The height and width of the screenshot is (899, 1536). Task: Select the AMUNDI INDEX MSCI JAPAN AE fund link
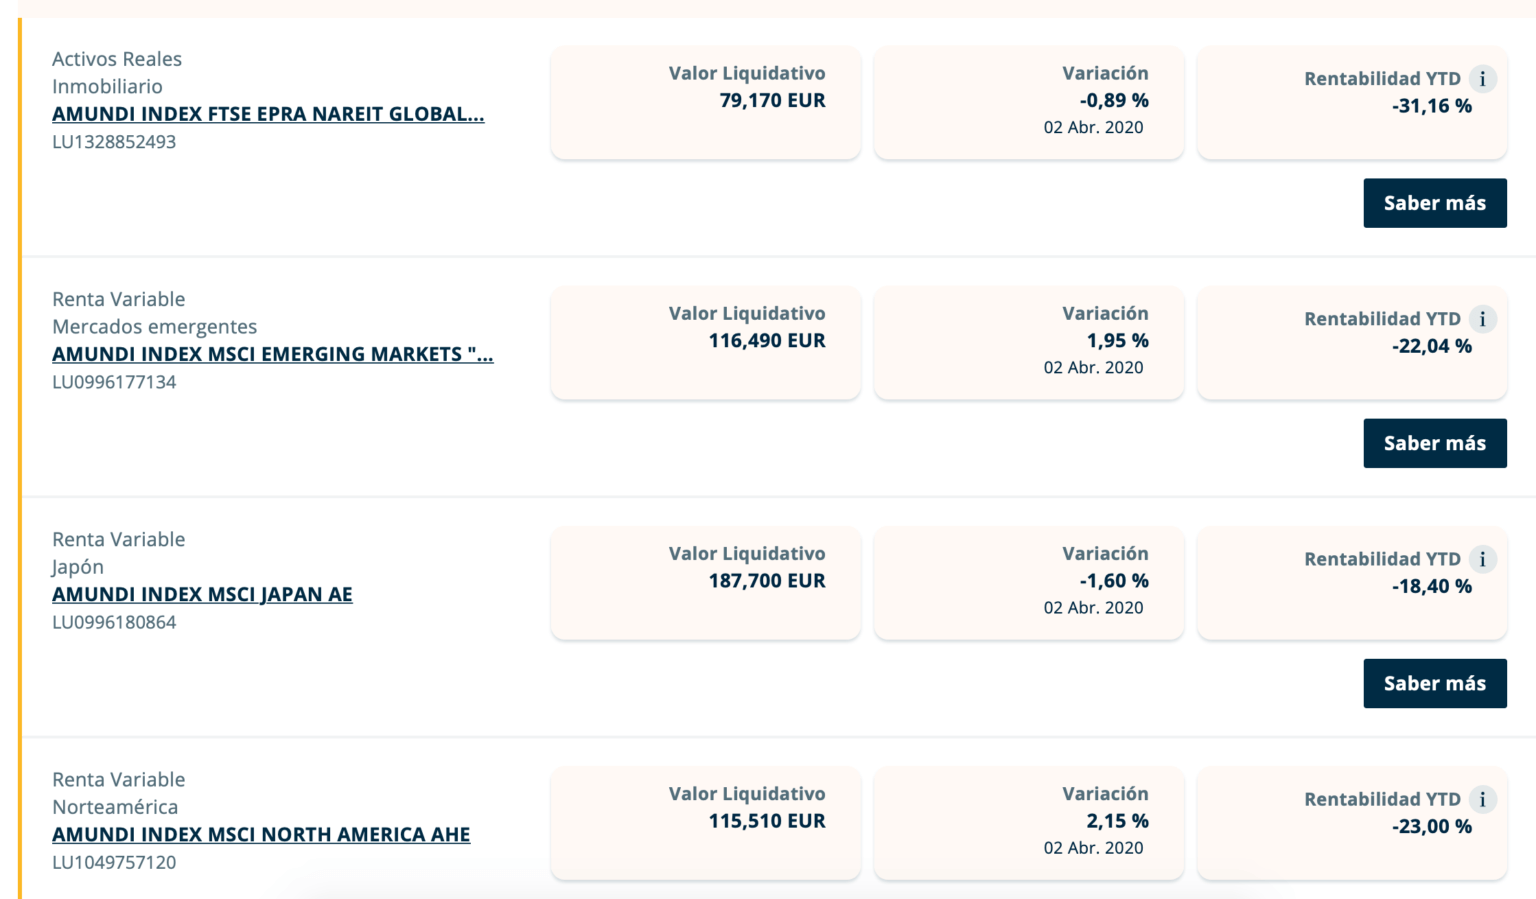pos(202,594)
